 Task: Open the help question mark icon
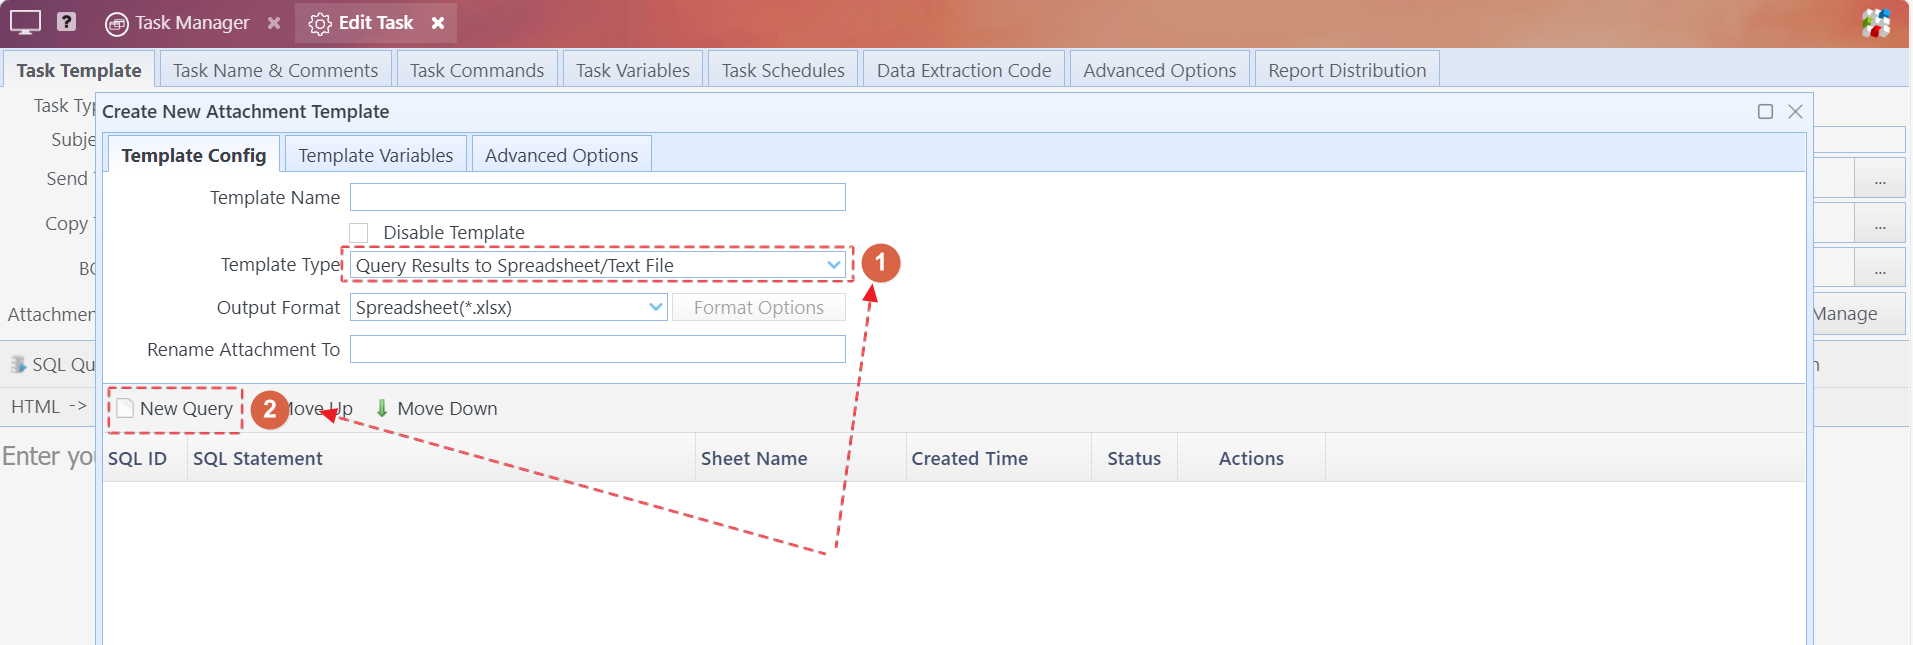tap(66, 21)
